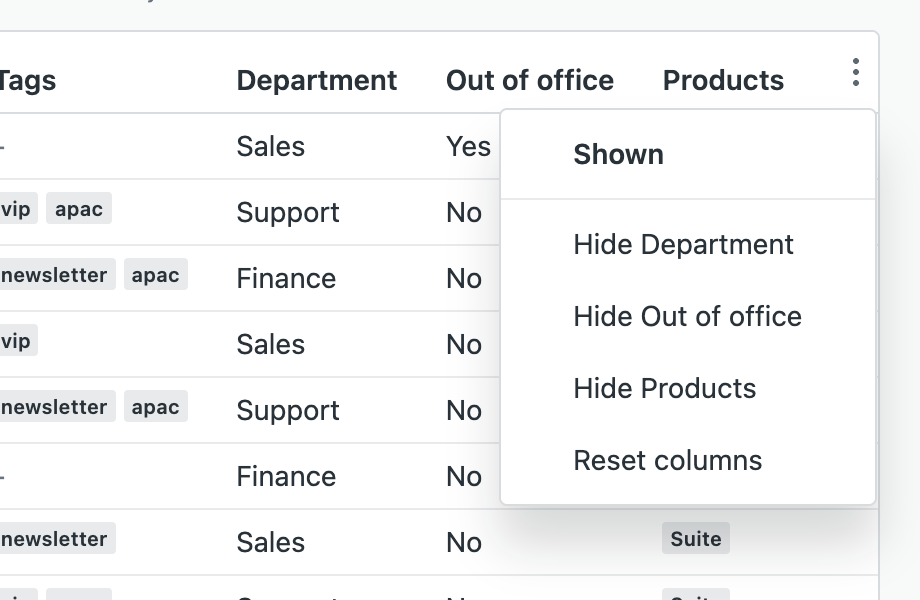The image size is (920, 600).
Task: Click newsletter tag in second Support row
Action: pyautogui.click(x=56, y=406)
